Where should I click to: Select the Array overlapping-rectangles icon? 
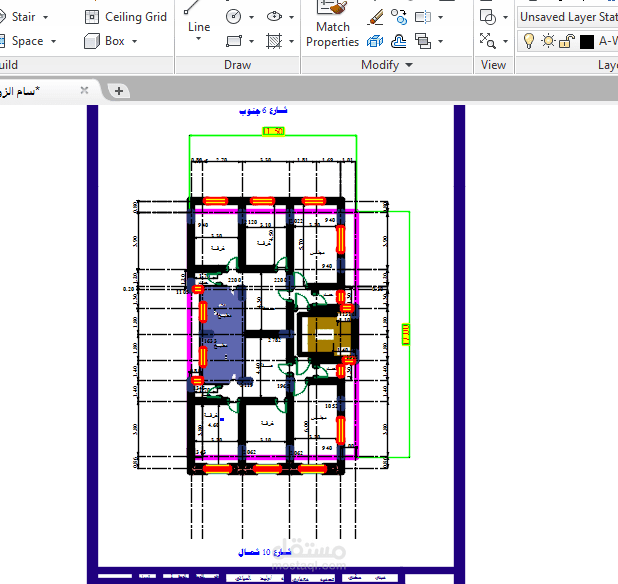(423, 41)
